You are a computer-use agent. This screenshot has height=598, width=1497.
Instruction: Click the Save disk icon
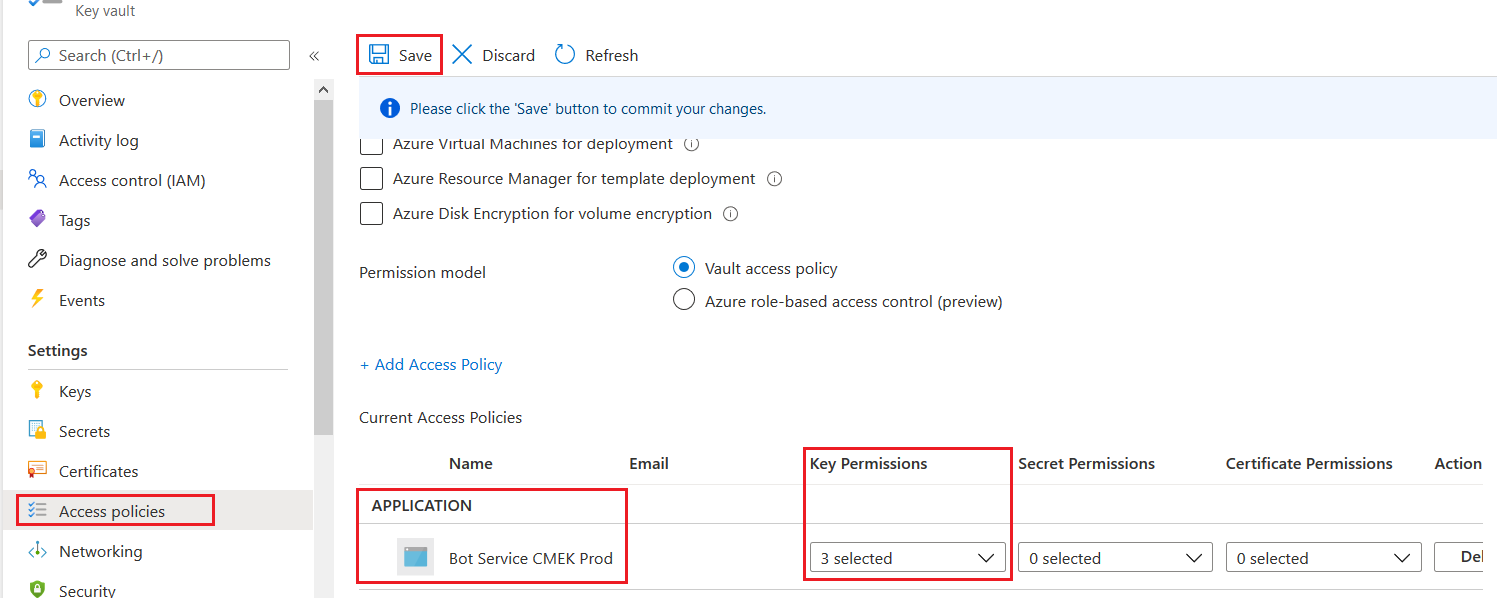tap(379, 55)
